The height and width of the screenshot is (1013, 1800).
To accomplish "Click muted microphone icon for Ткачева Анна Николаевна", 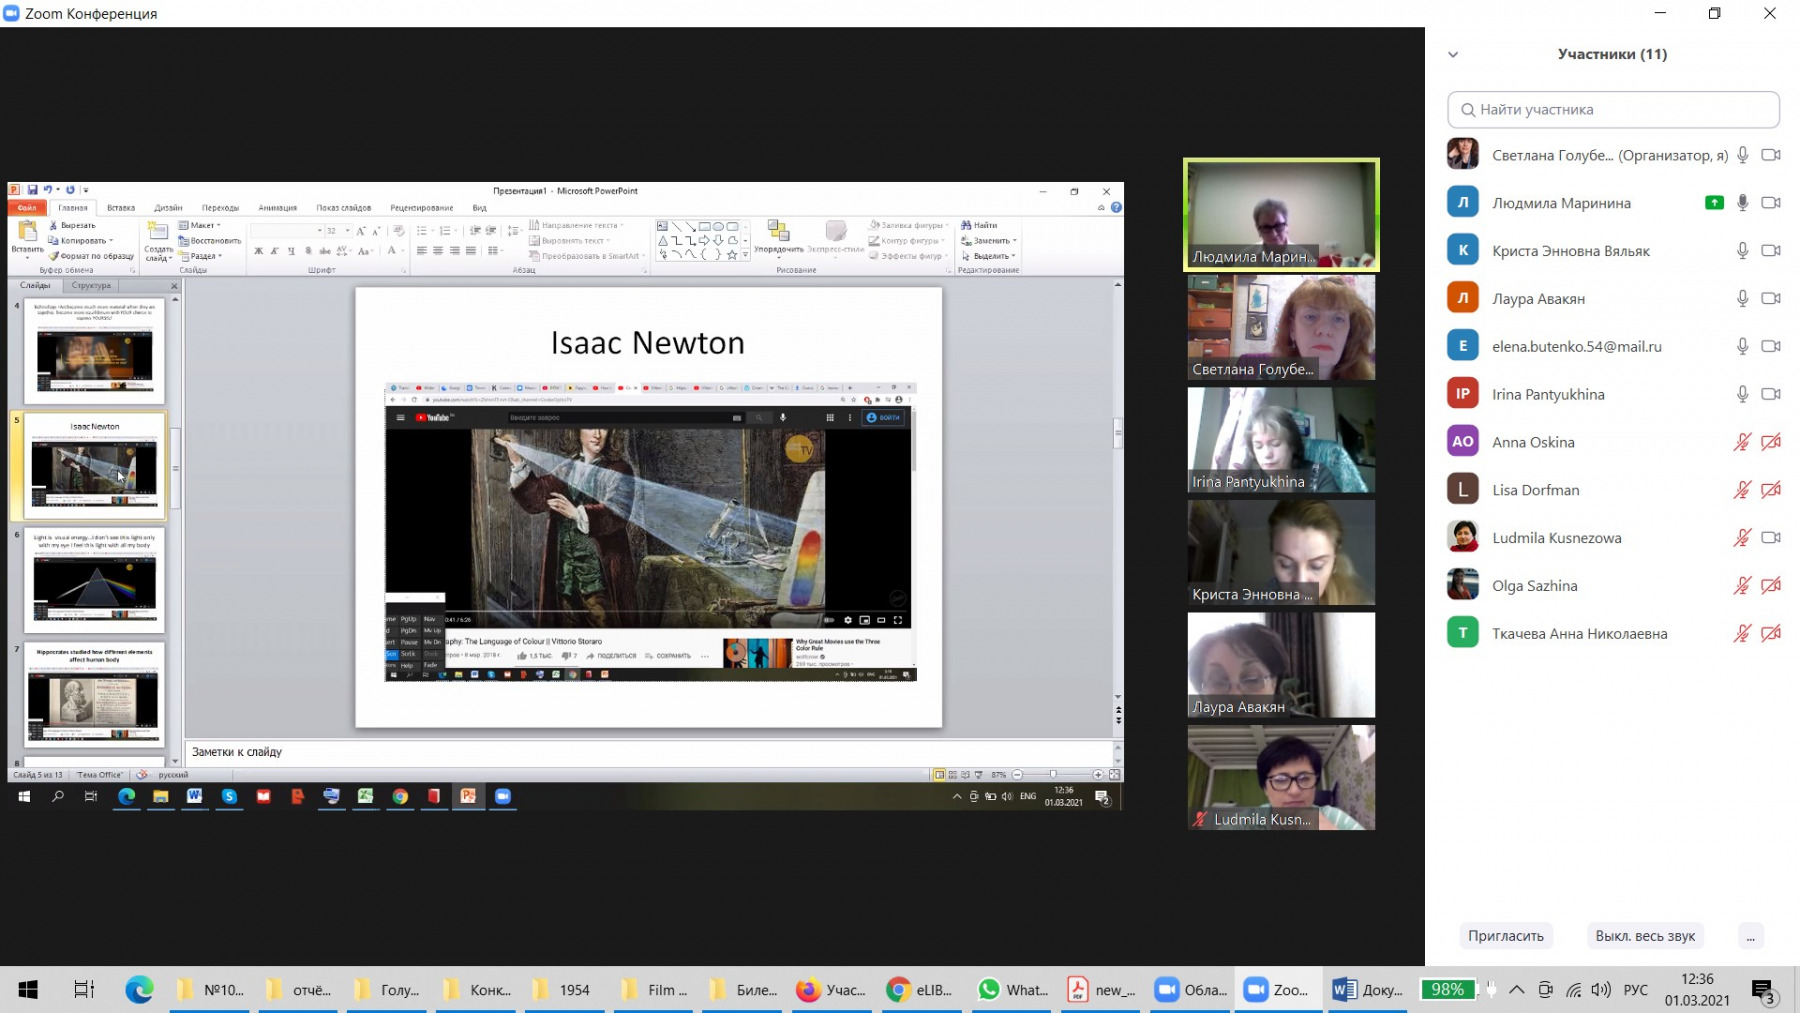I will pos(1742,633).
